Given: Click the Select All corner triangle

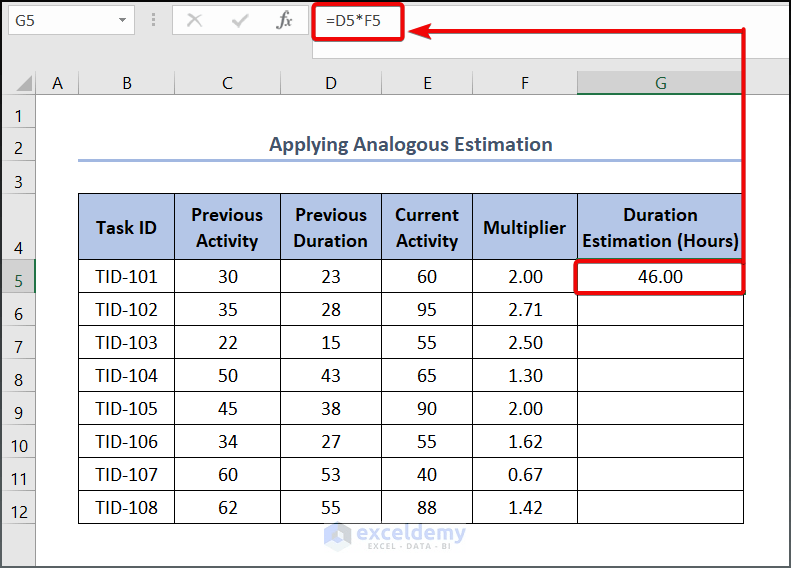Looking at the screenshot, I should coord(24,83).
